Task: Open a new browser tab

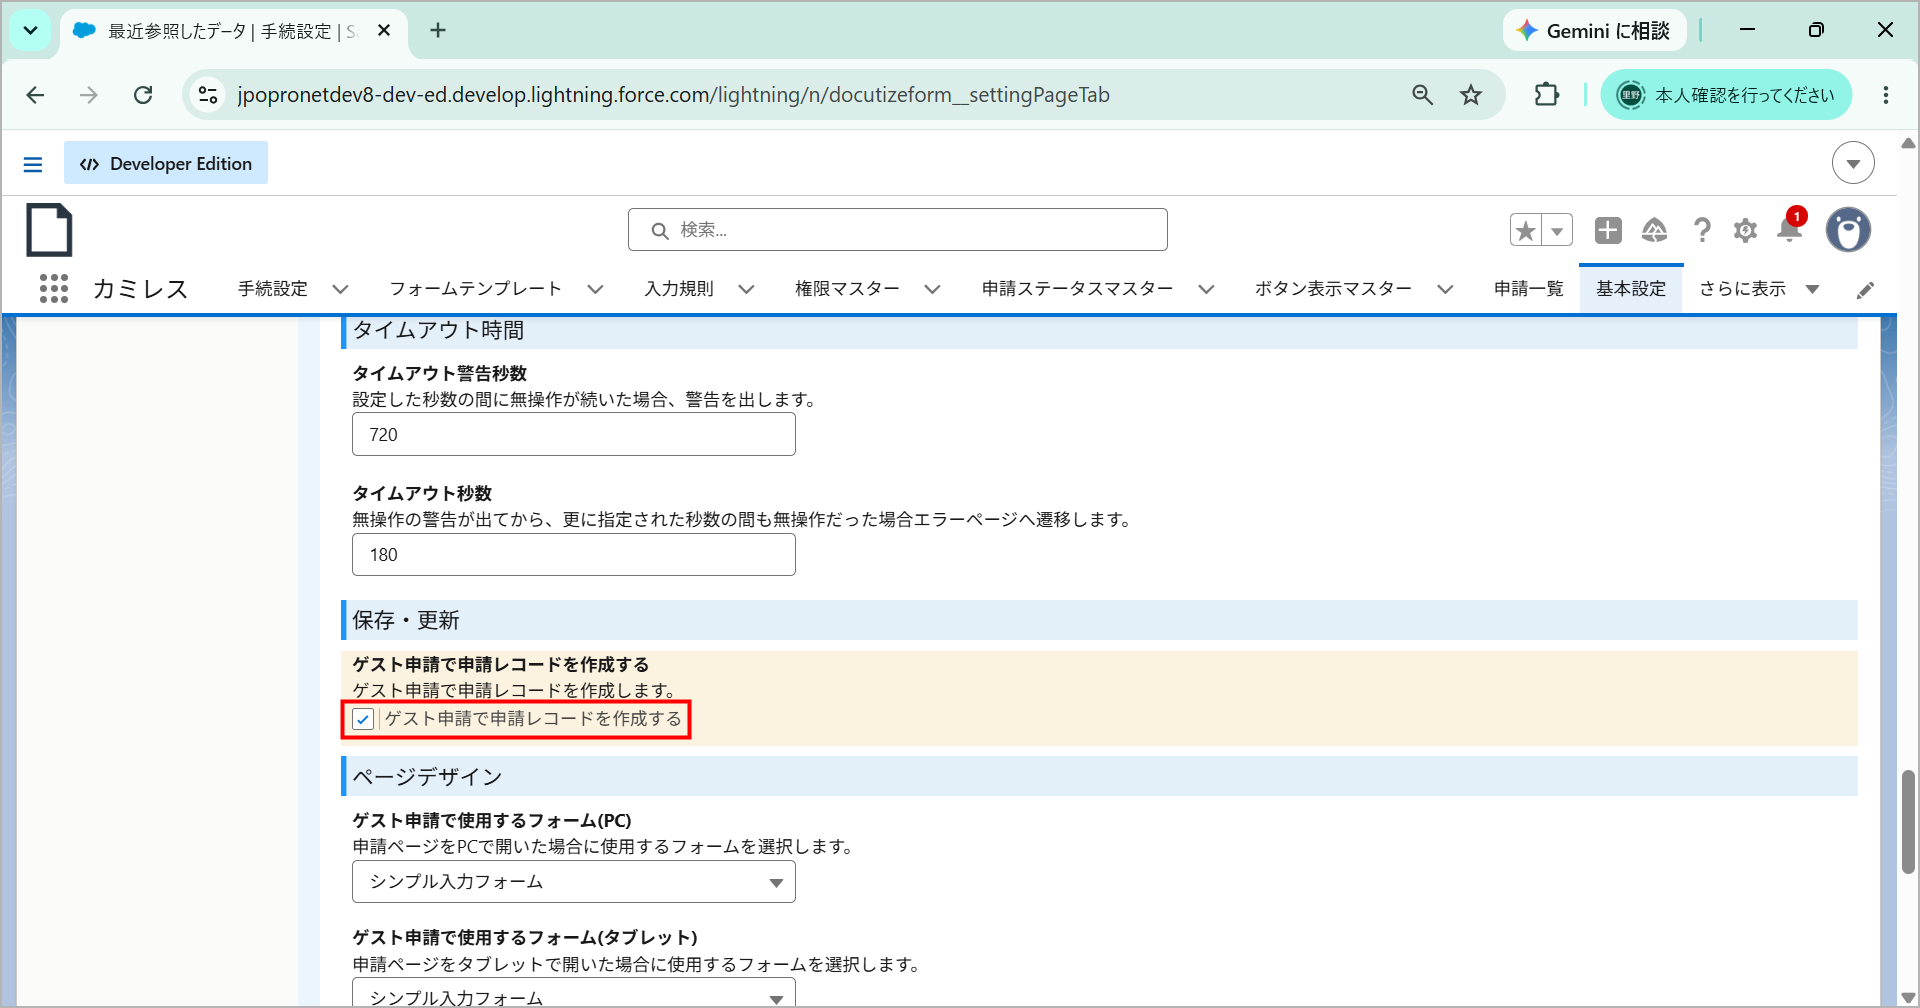Action: click(438, 31)
